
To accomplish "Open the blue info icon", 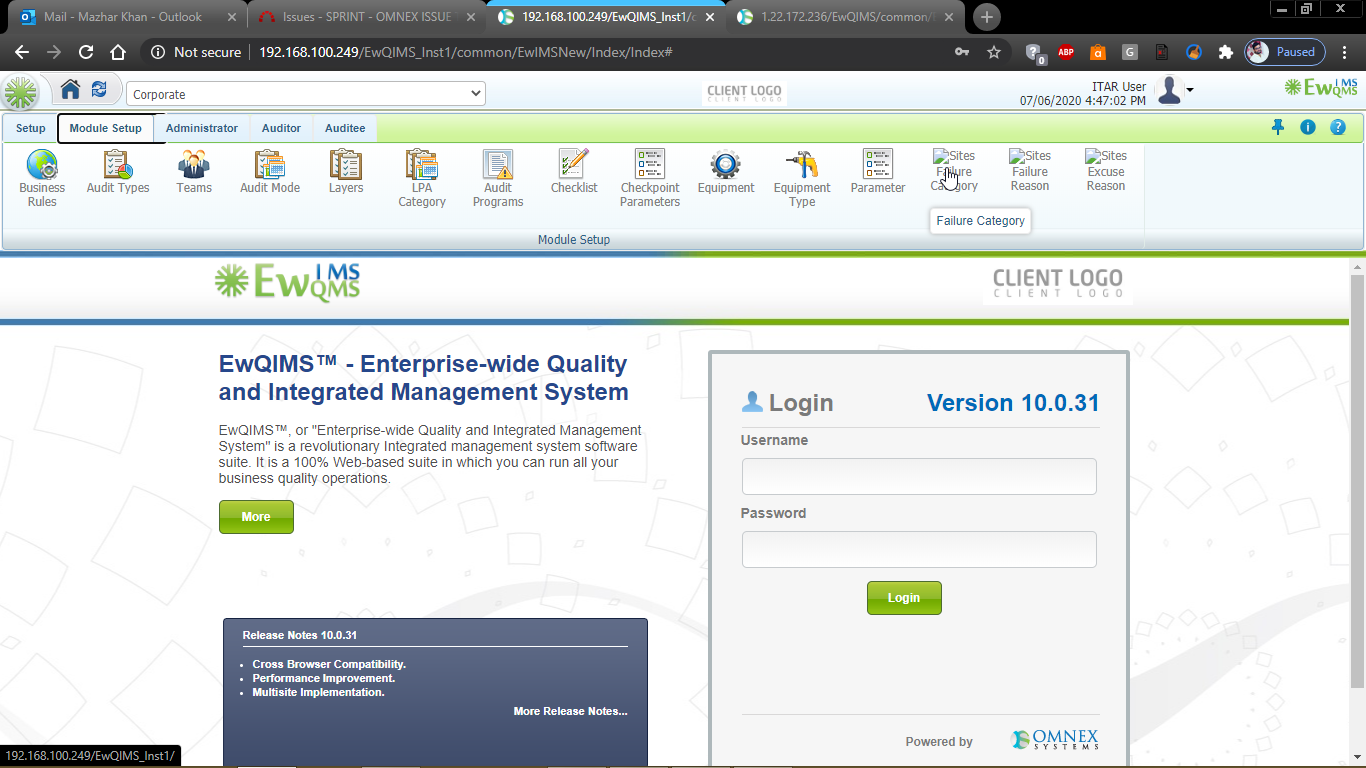I will coord(1308,127).
